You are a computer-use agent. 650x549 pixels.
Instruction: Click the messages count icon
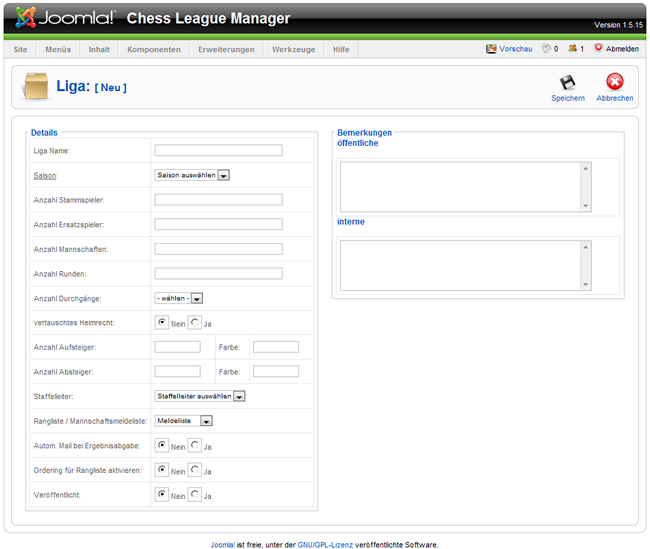[546, 48]
